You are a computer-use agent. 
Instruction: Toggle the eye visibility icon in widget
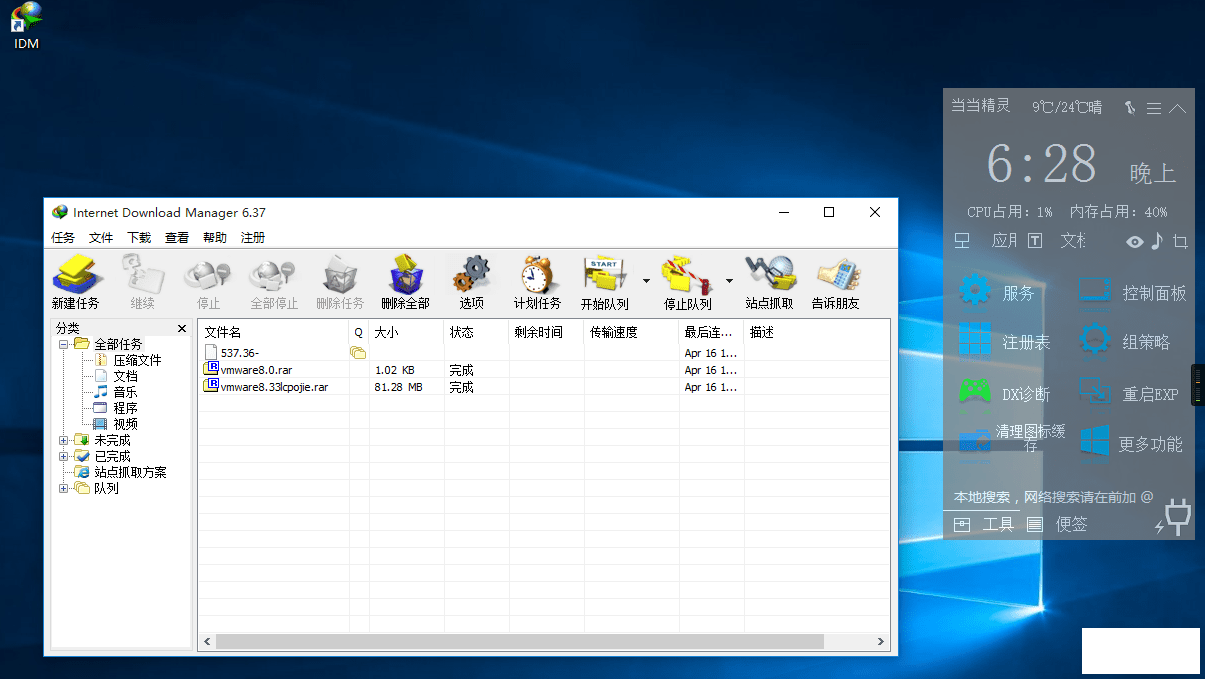pos(1135,241)
